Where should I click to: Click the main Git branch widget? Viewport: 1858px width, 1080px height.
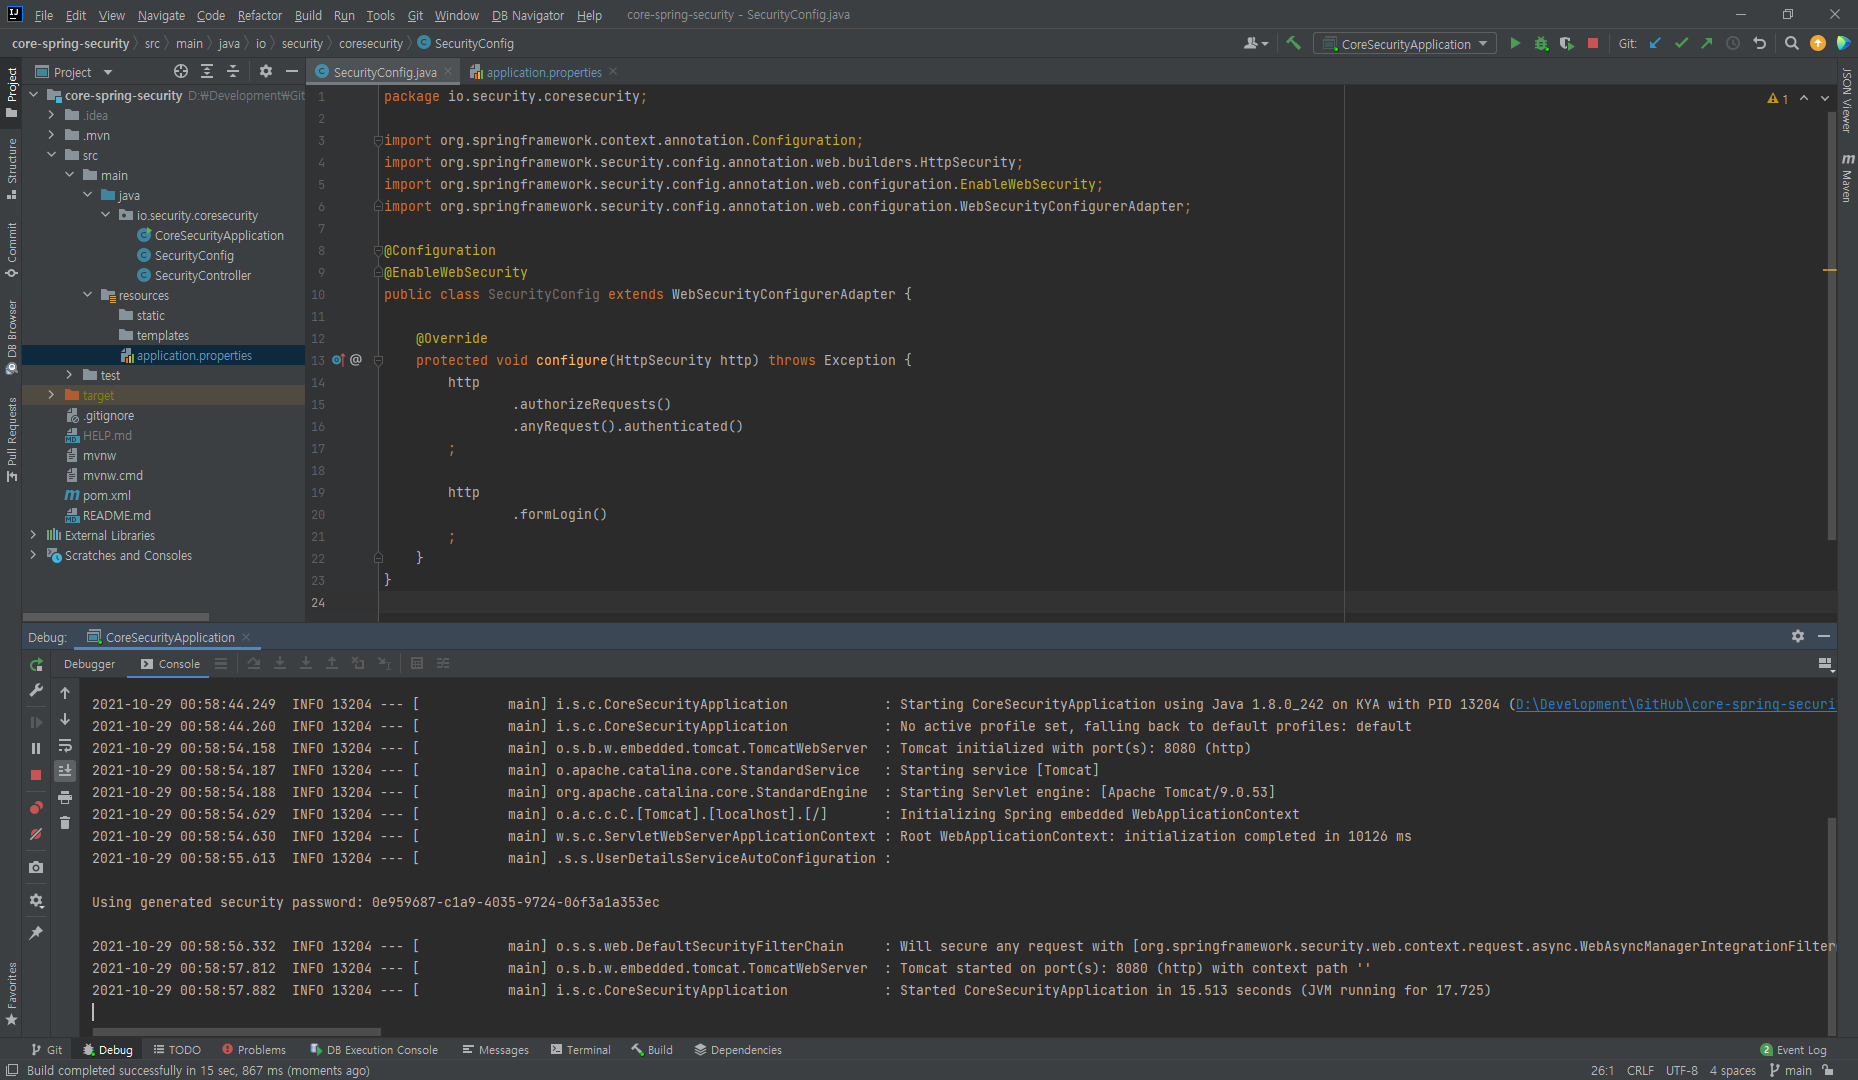[x=1791, y=1070]
